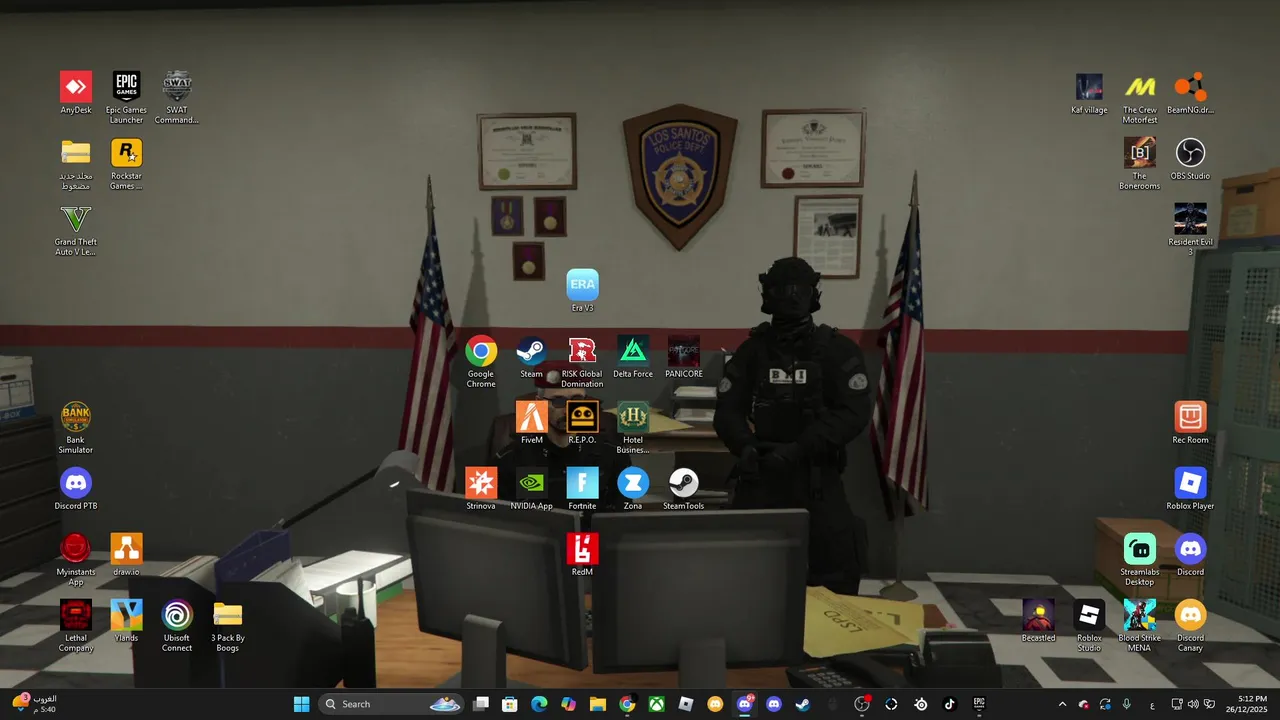Select the Era V3 desktop icon

click(x=582, y=290)
